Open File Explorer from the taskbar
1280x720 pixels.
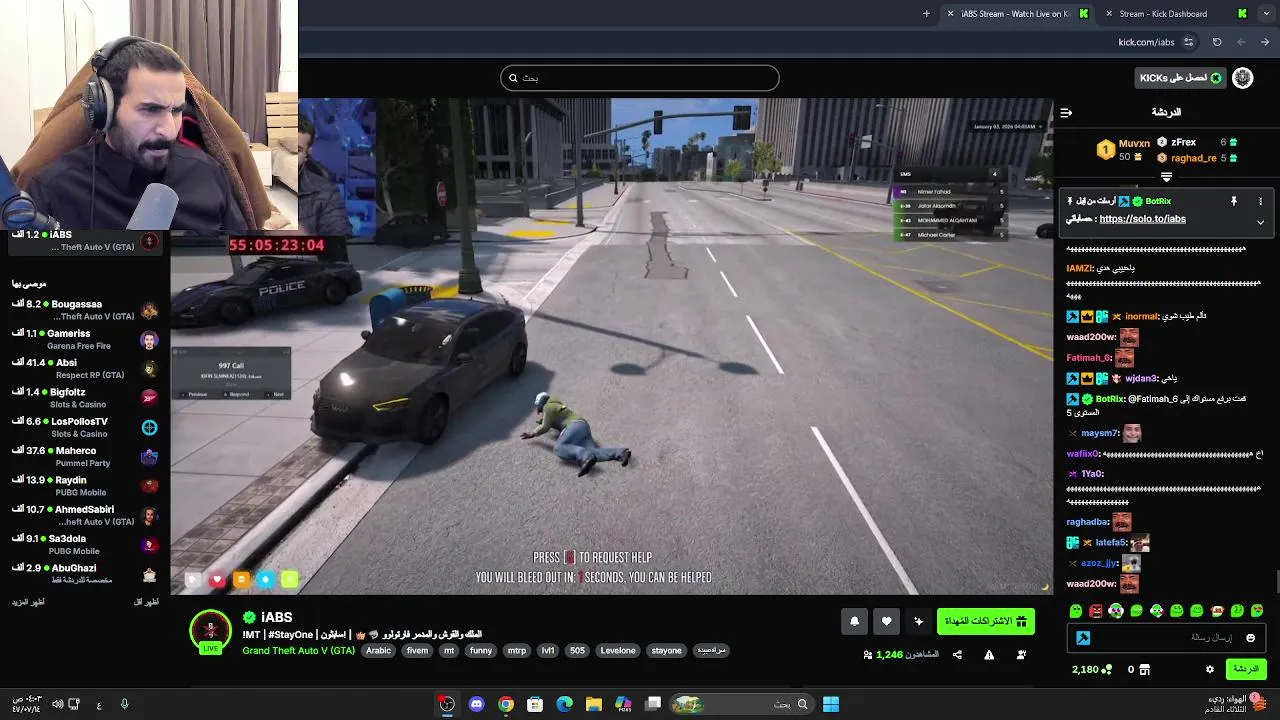pos(594,704)
